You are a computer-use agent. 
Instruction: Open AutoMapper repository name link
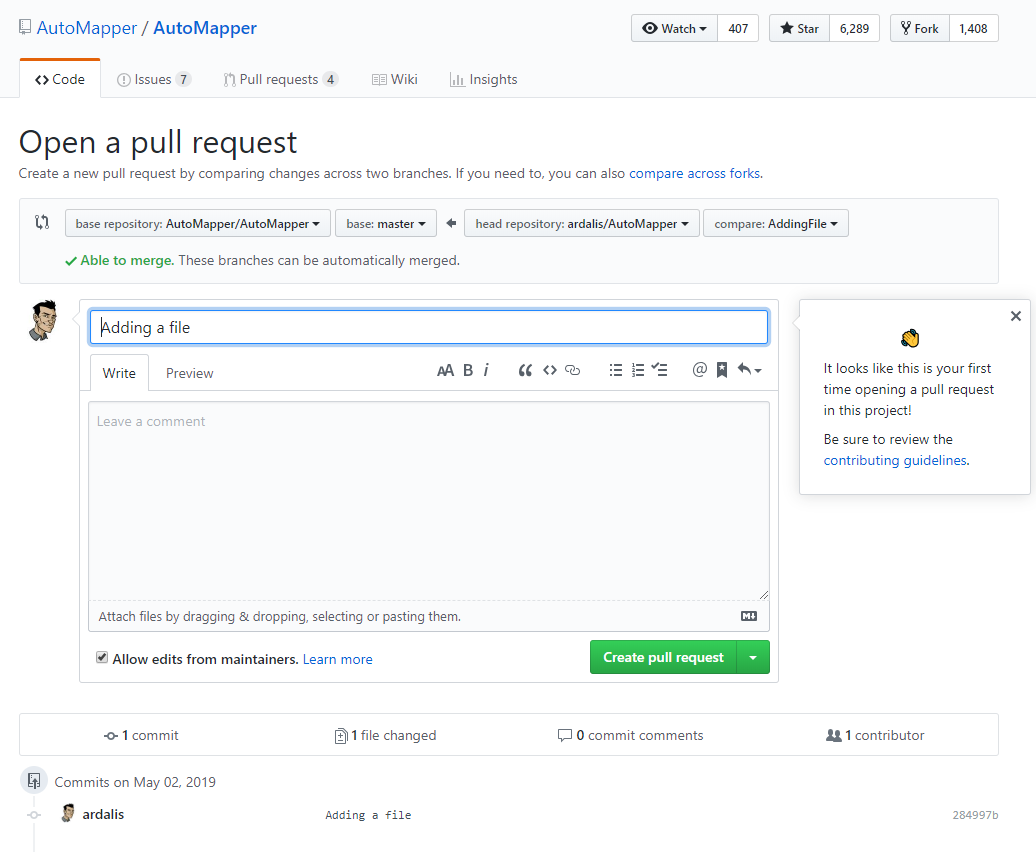205,28
